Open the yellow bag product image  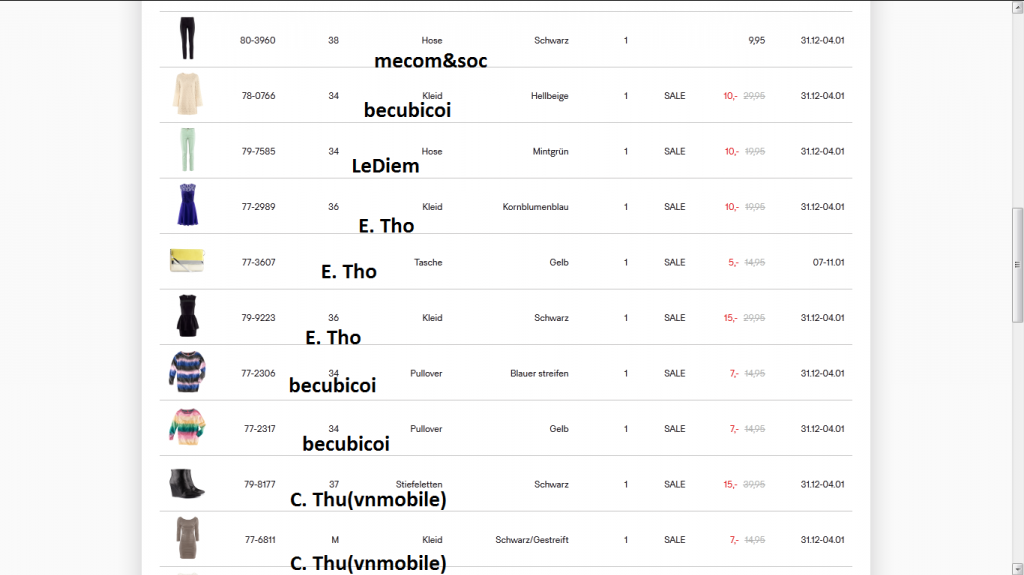(x=187, y=261)
